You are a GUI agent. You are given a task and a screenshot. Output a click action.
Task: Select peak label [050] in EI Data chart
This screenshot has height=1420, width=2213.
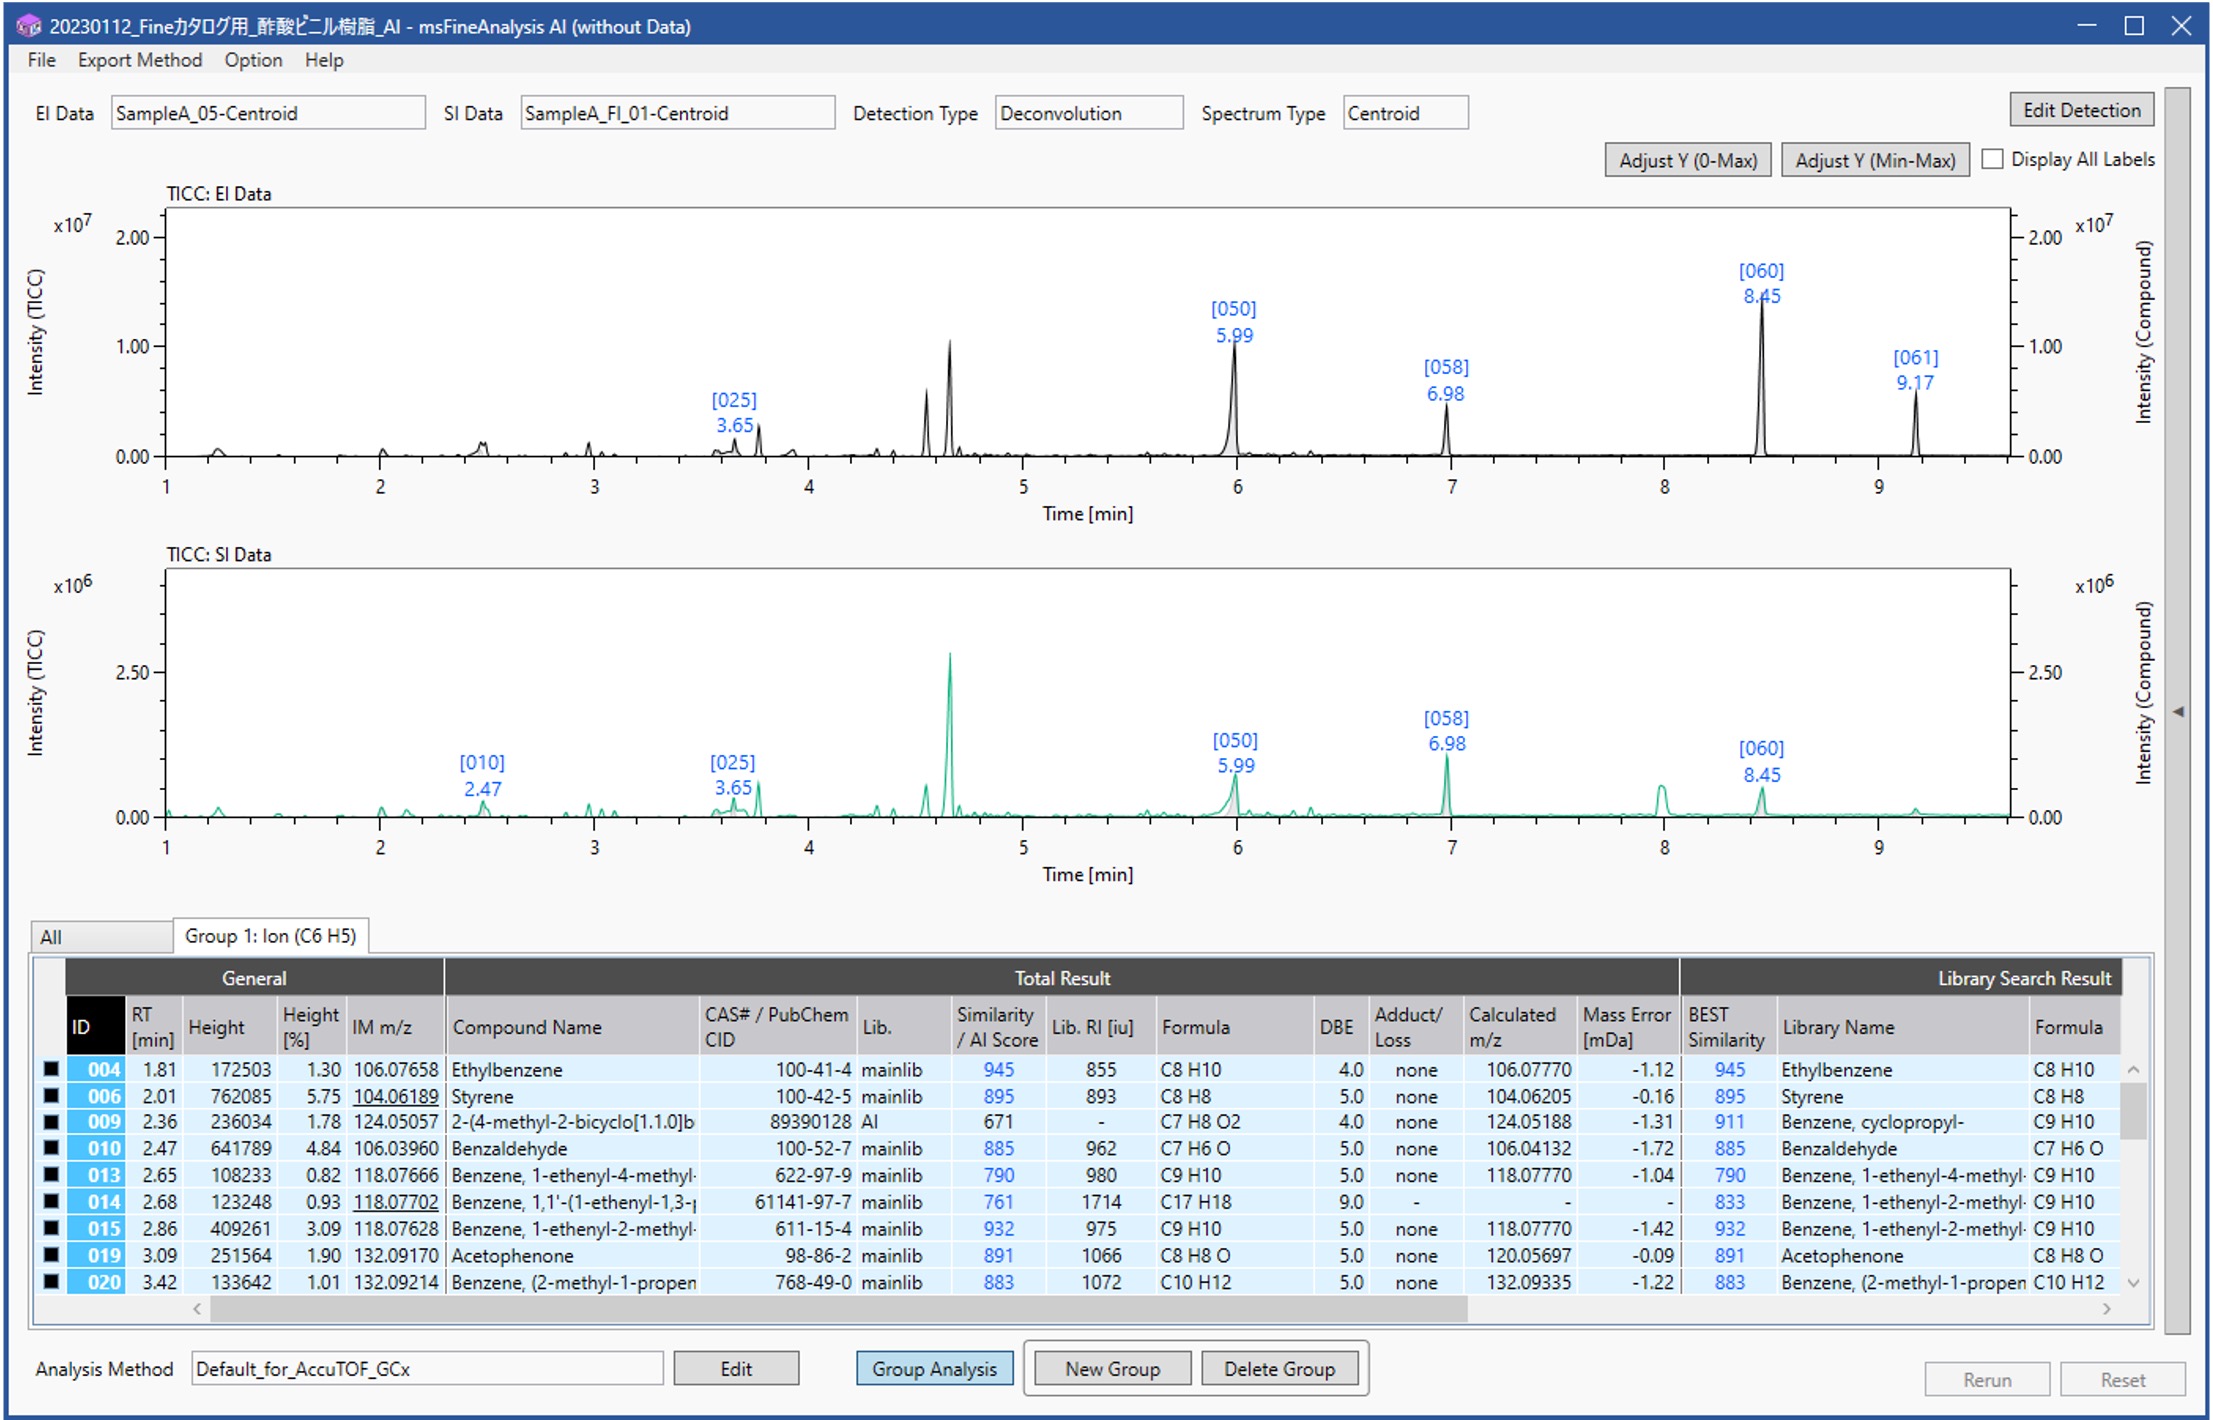pos(1234,322)
